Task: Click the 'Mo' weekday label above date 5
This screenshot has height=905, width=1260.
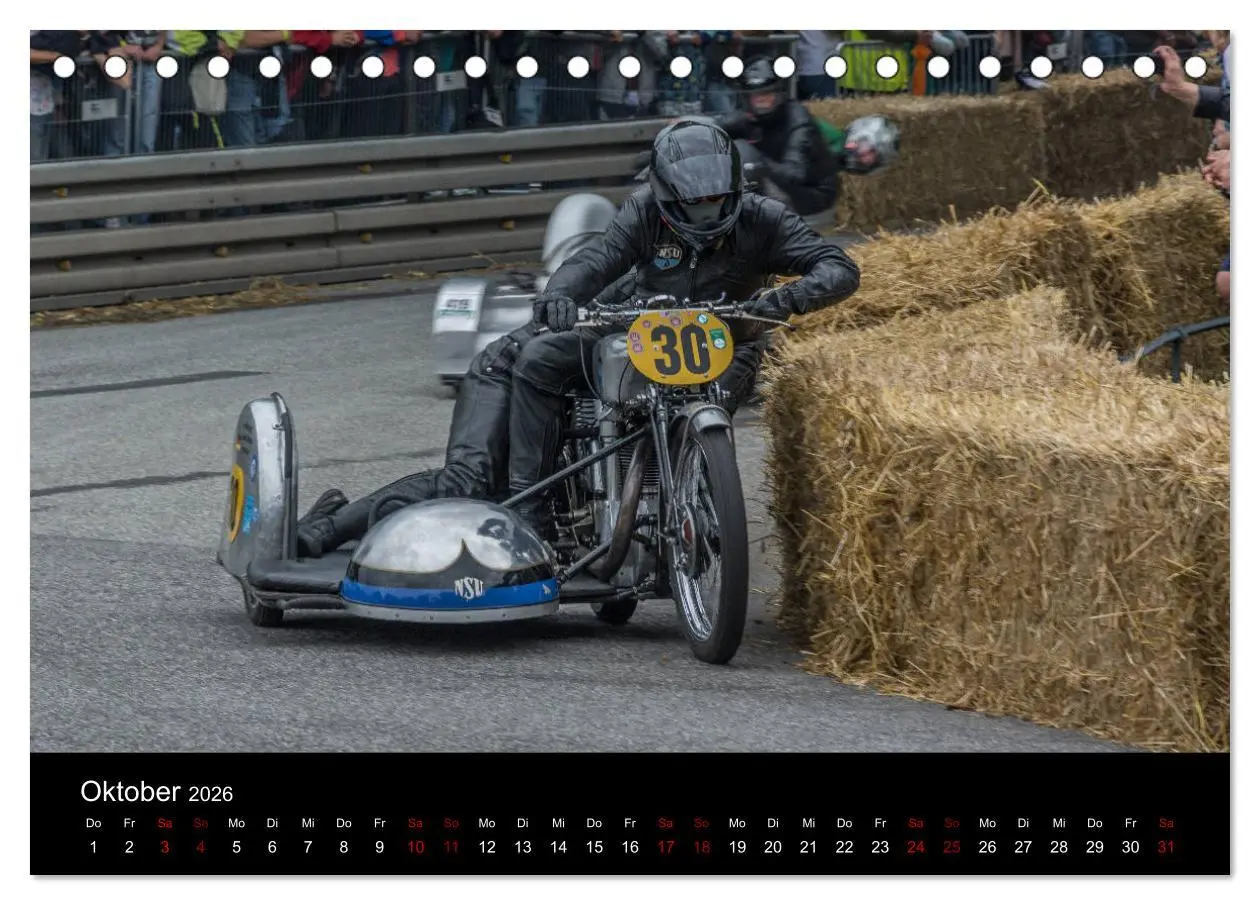Action: (236, 823)
